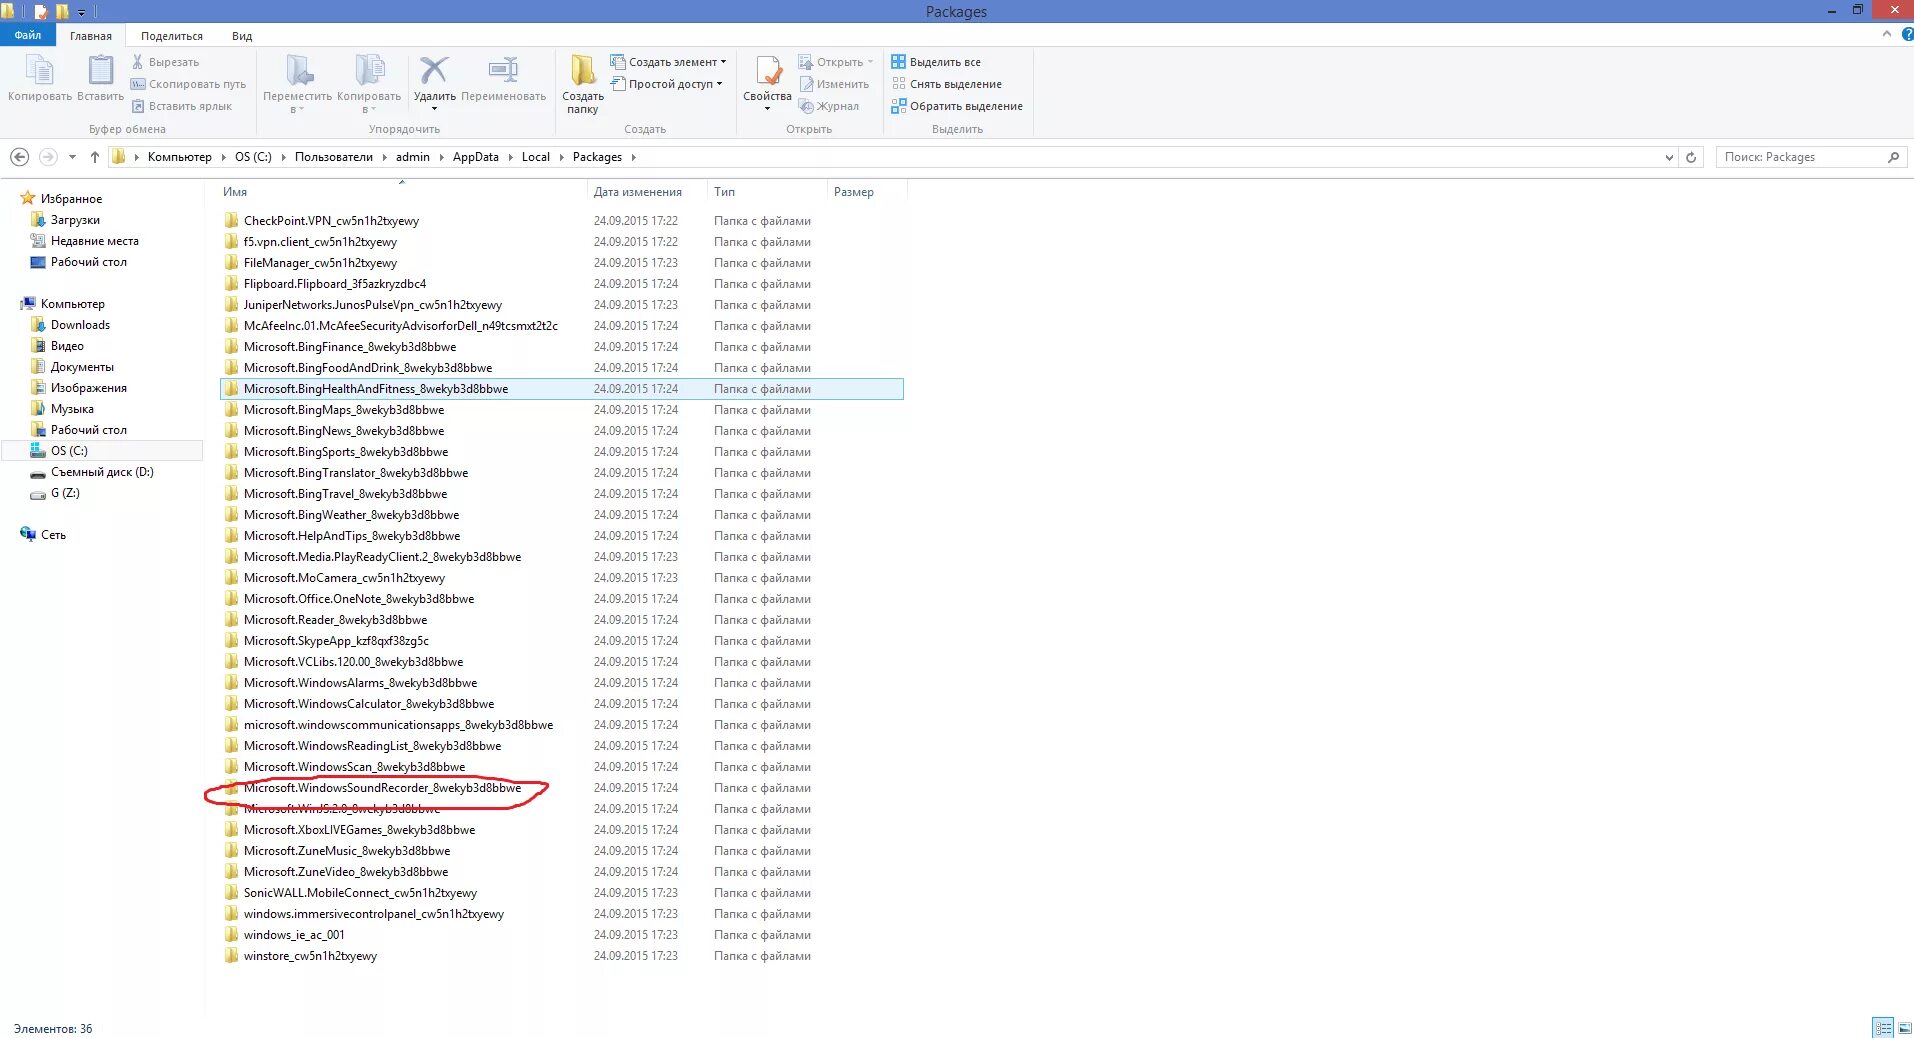The height and width of the screenshot is (1038, 1914).
Task: Click Обратить выделение
Action: pos(957,106)
